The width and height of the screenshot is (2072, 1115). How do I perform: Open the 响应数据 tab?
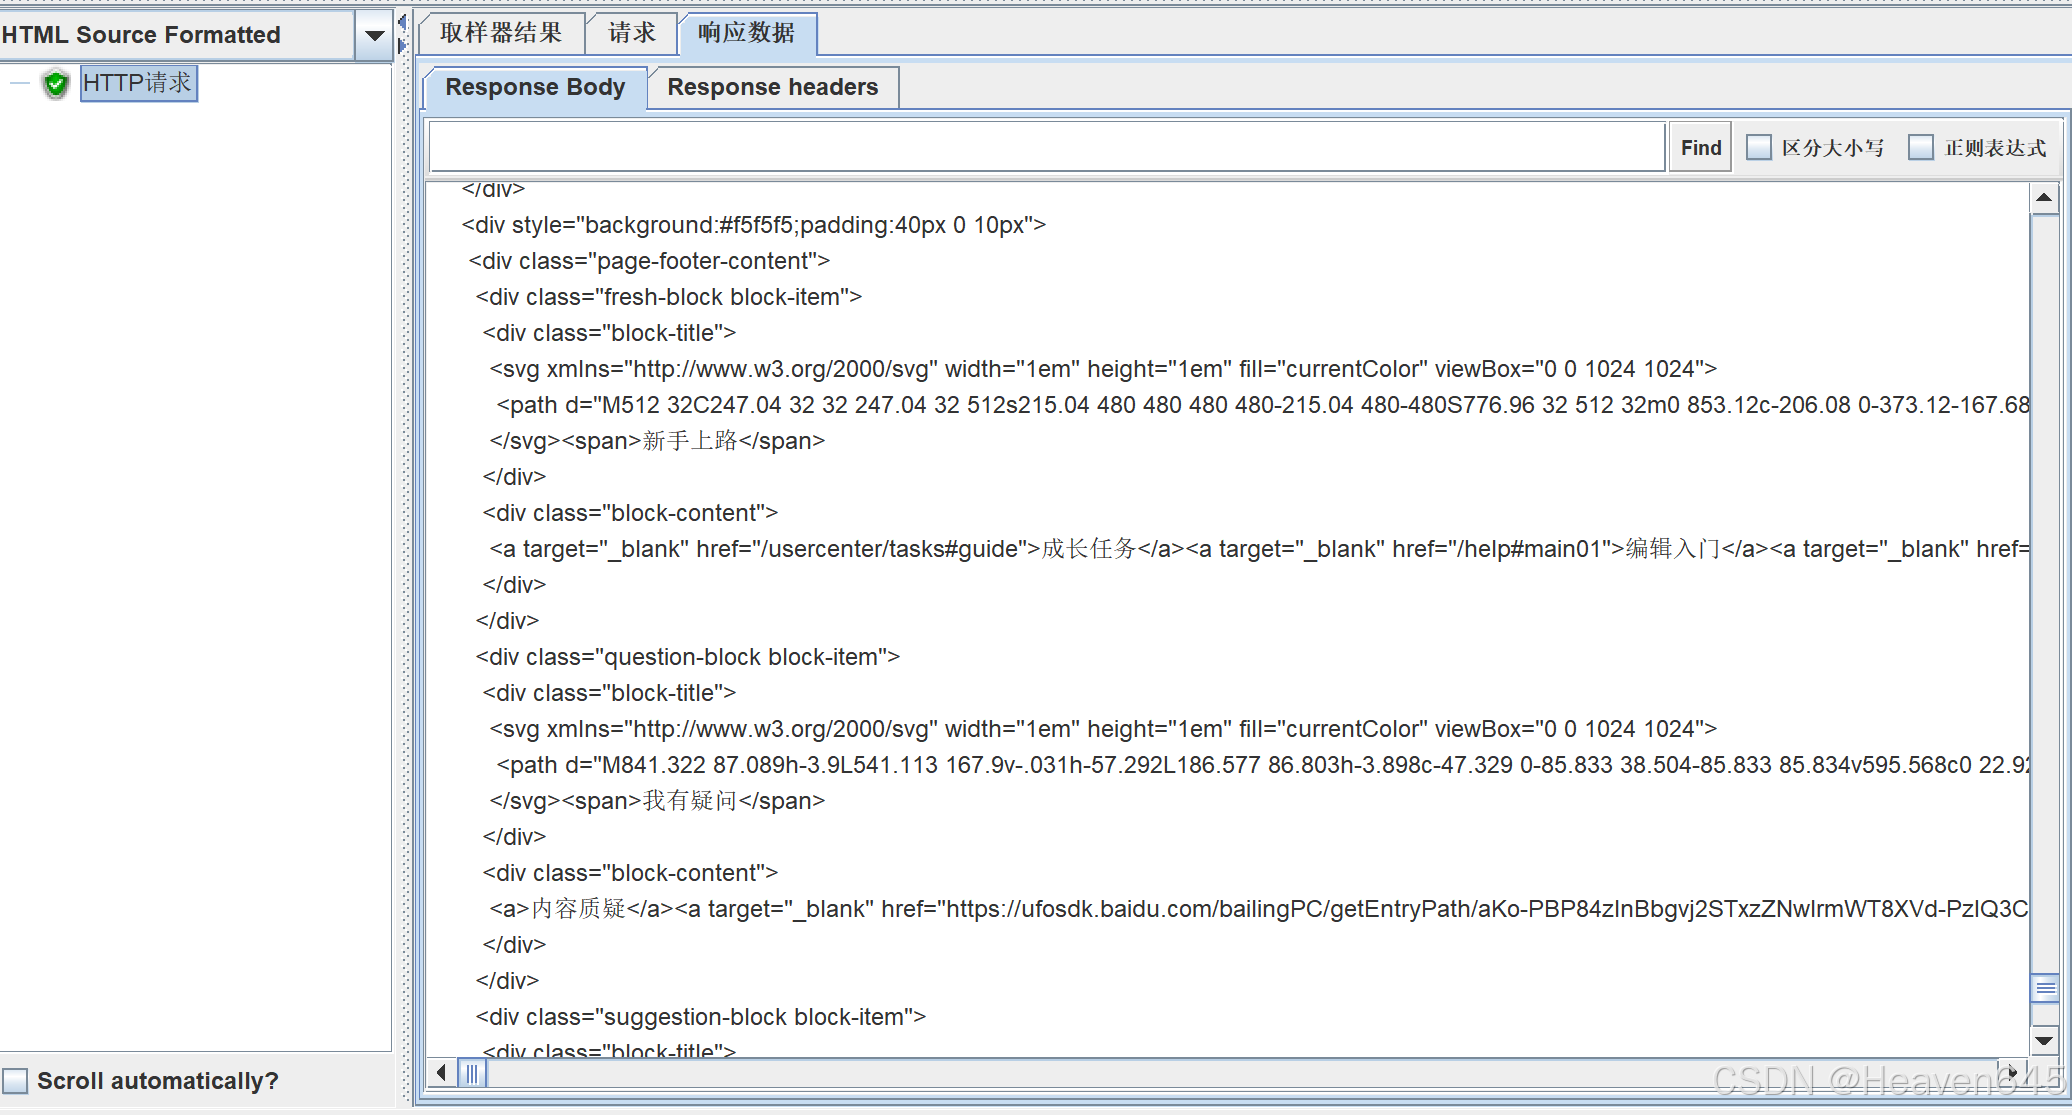coord(748,33)
